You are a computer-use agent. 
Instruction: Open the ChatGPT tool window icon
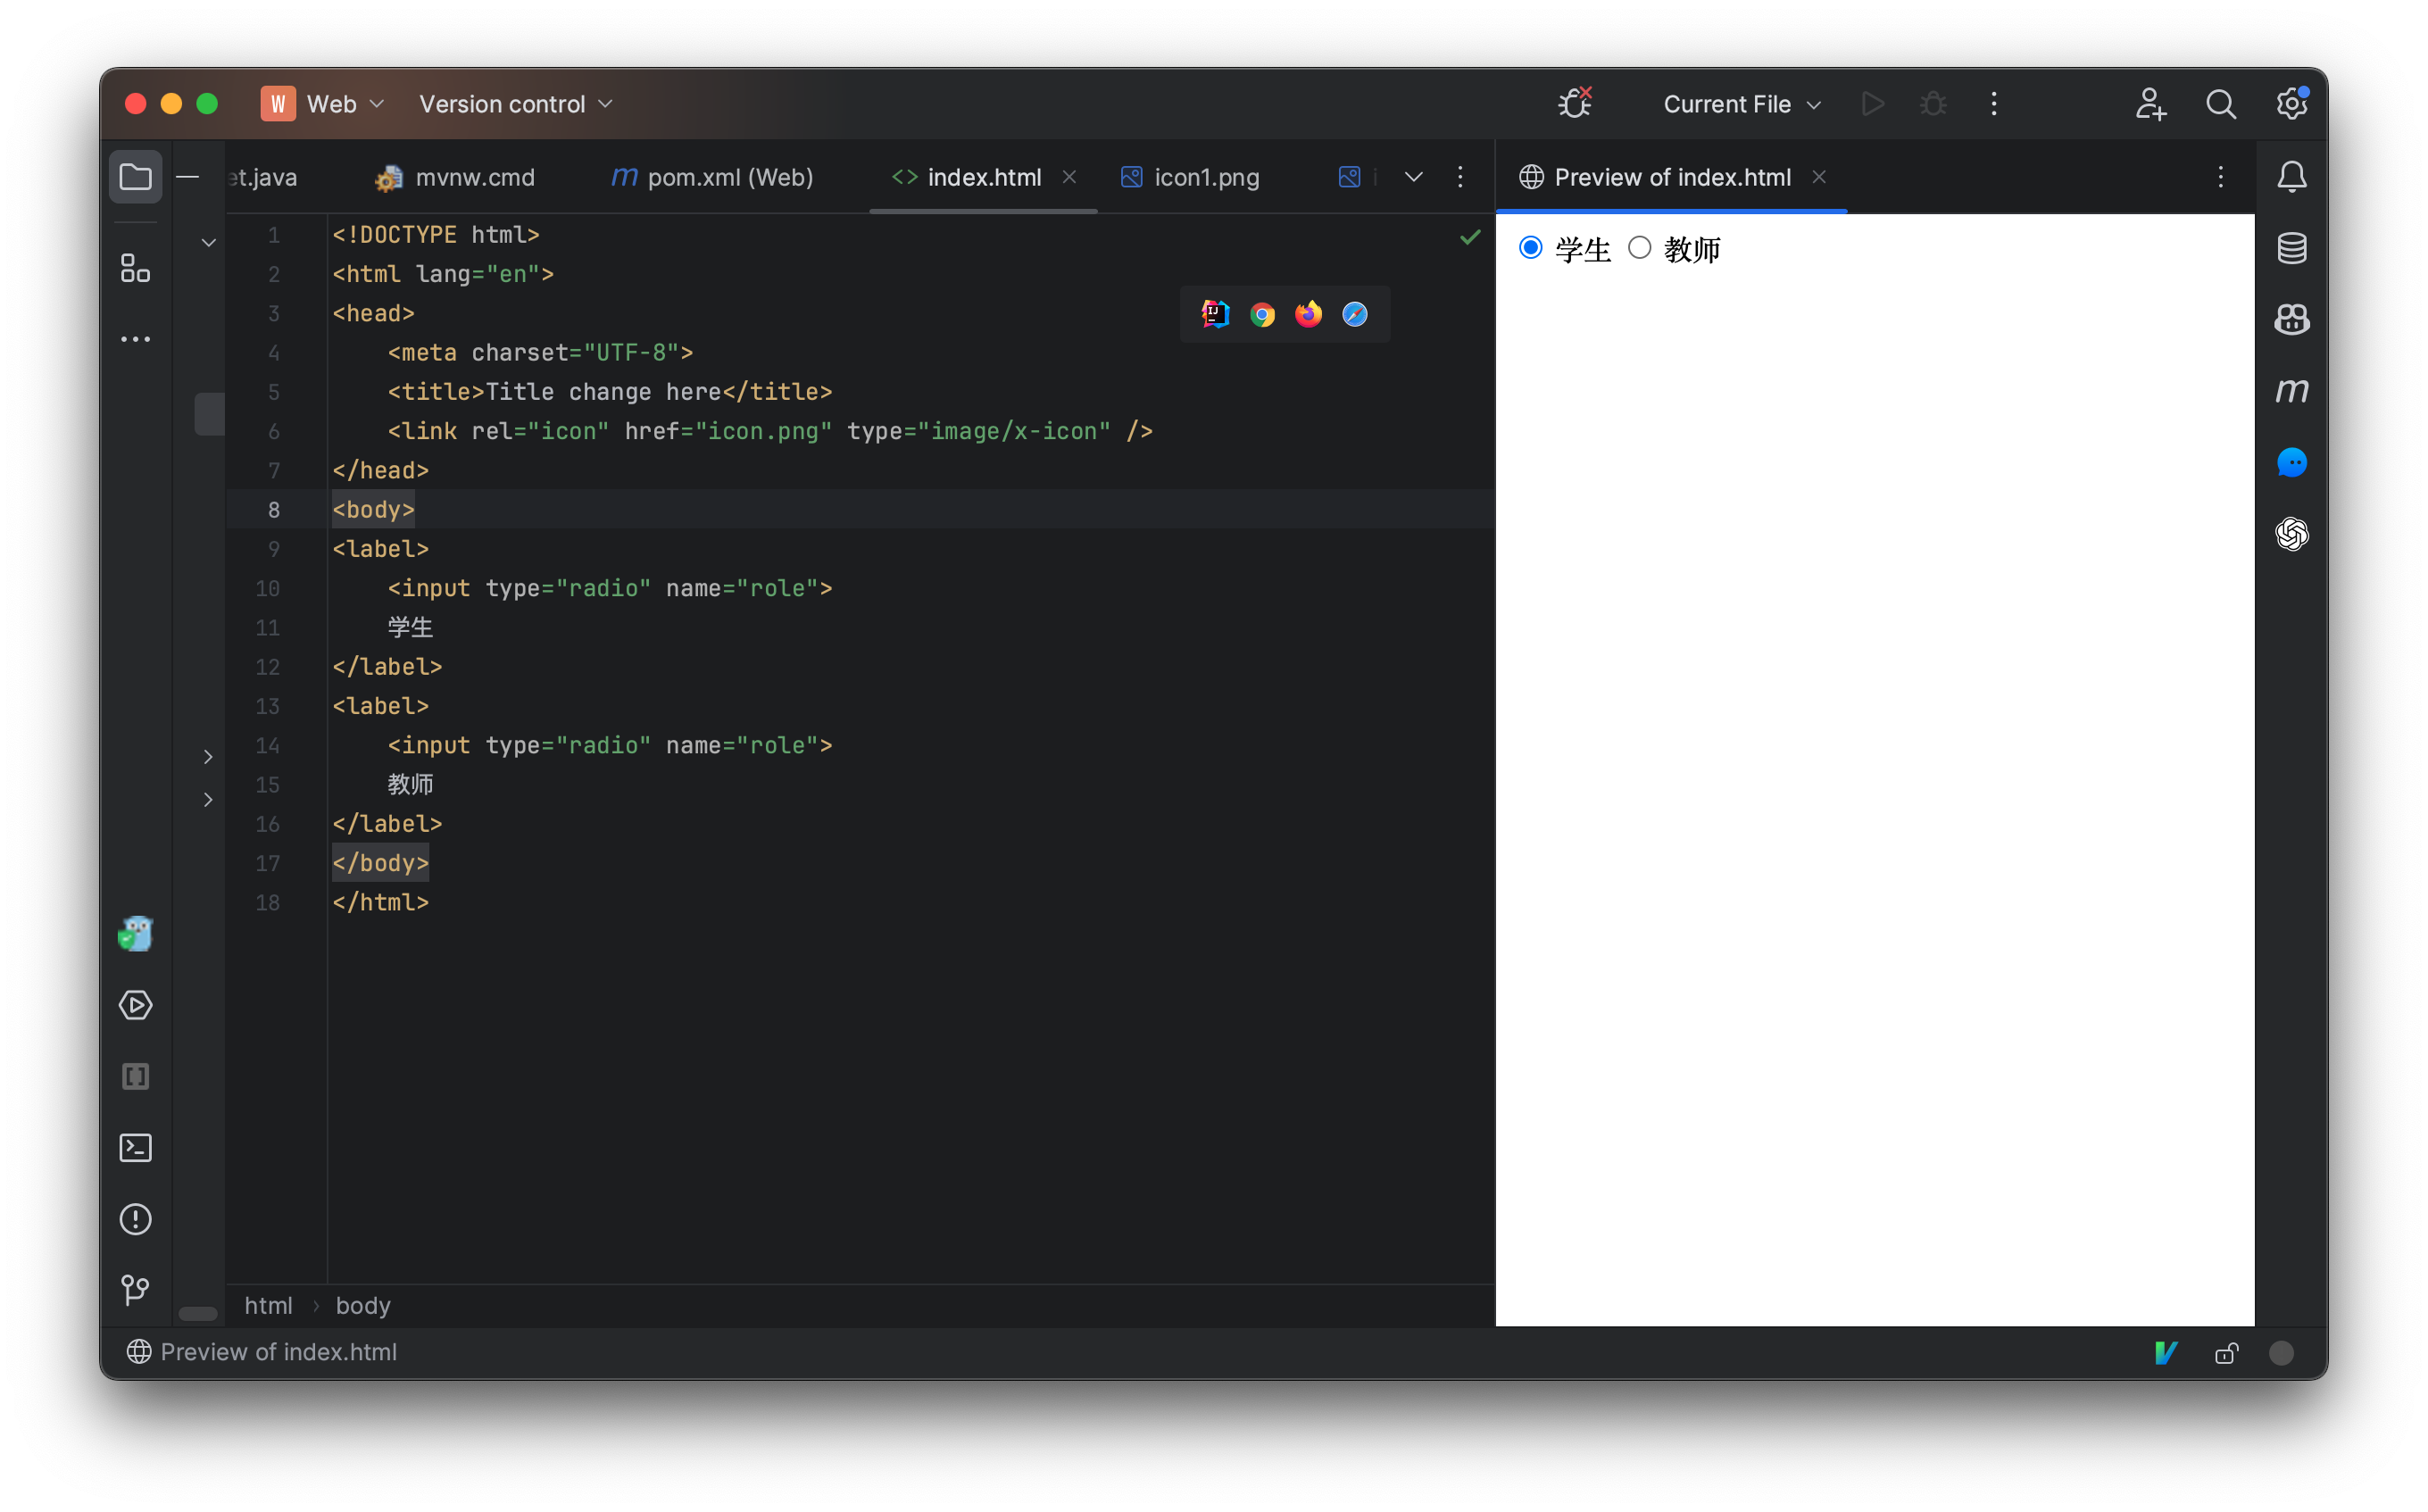[2291, 534]
